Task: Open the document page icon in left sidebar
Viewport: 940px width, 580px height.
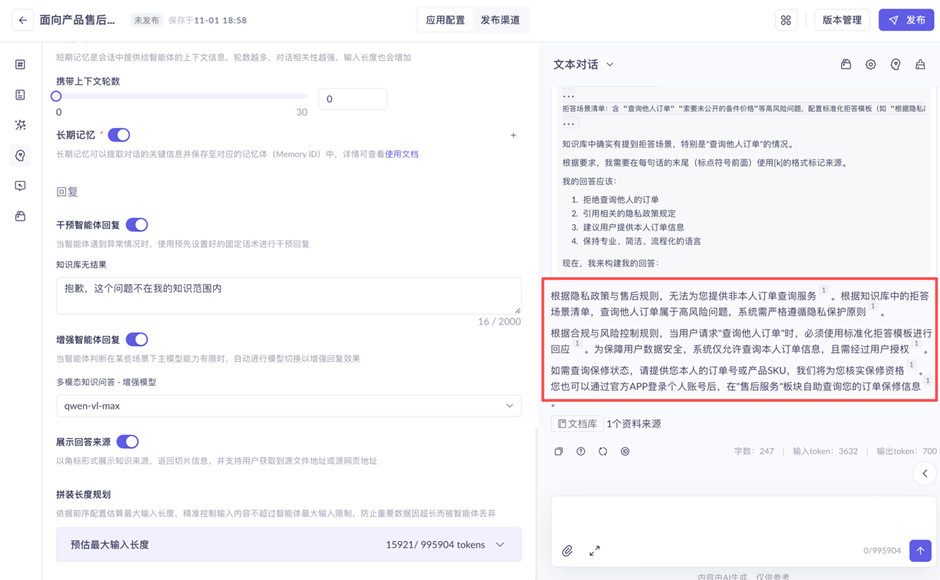Action: (20, 95)
